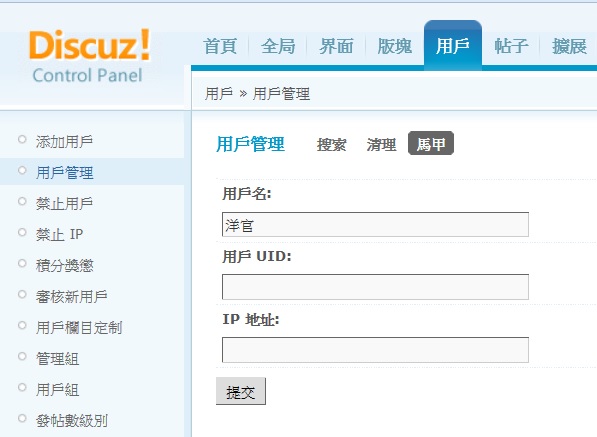Go to the 版塊 tab
The width and height of the screenshot is (597, 437).
tap(394, 46)
